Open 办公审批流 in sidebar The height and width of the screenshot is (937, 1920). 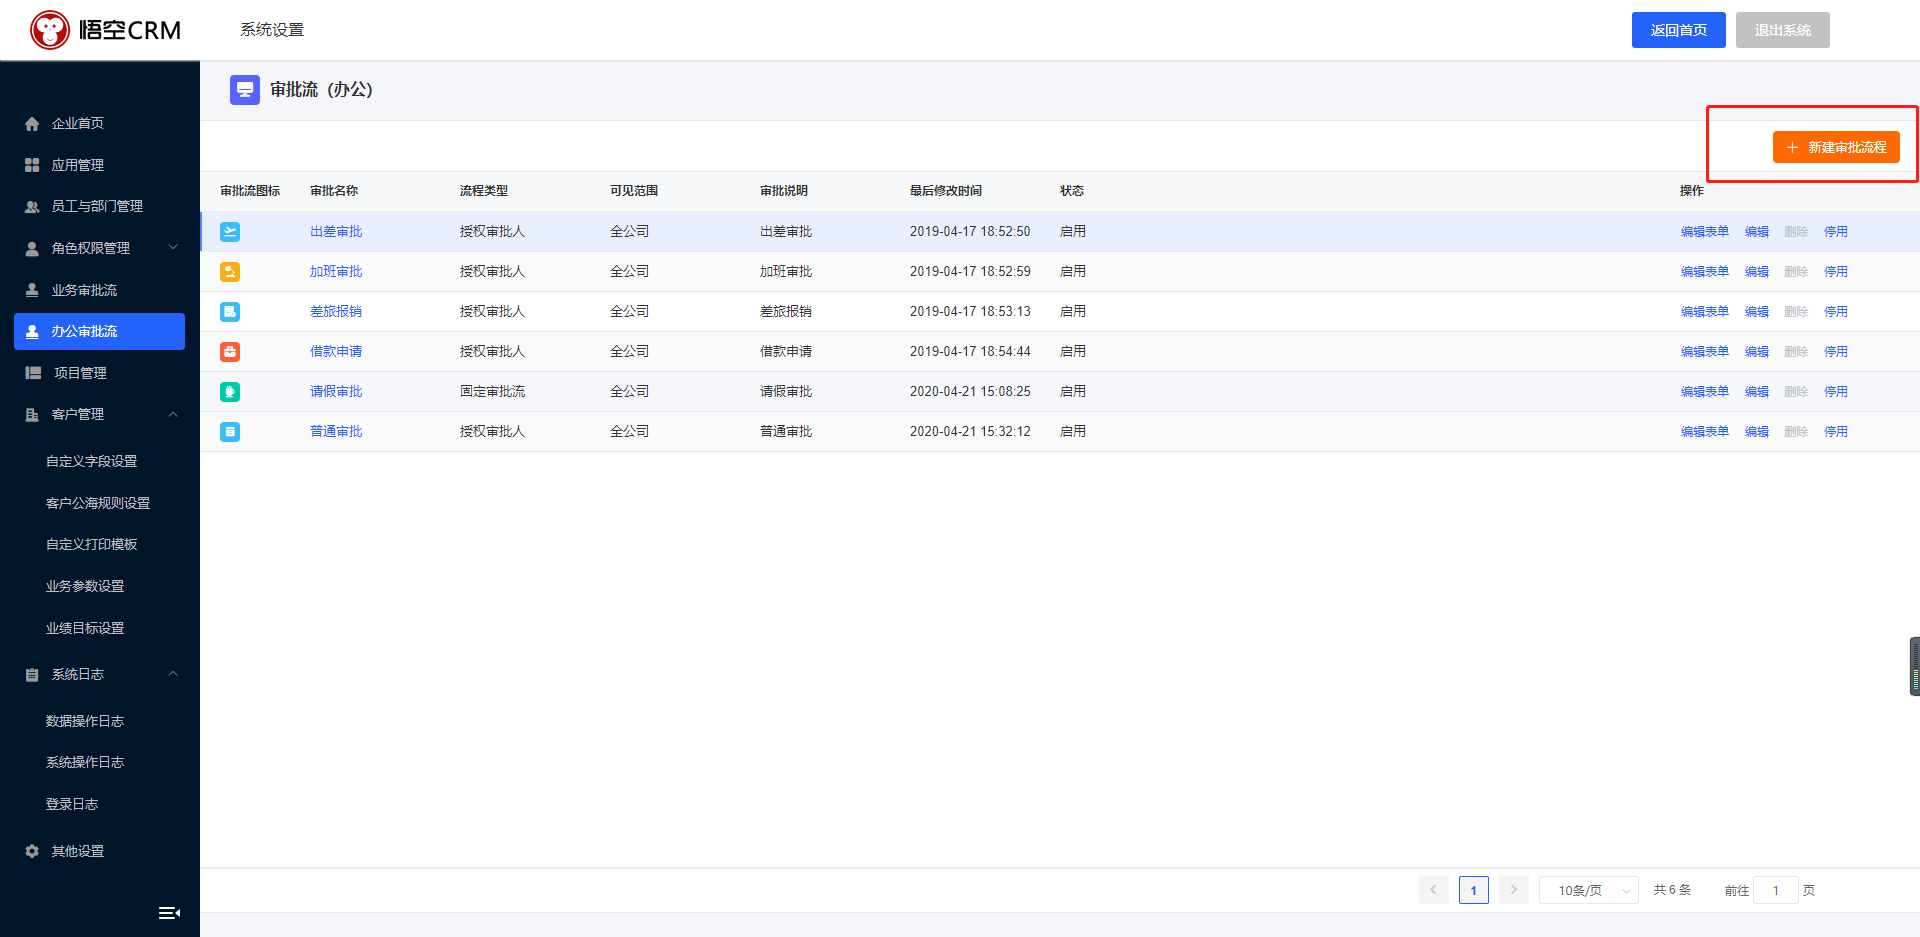pos(99,331)
